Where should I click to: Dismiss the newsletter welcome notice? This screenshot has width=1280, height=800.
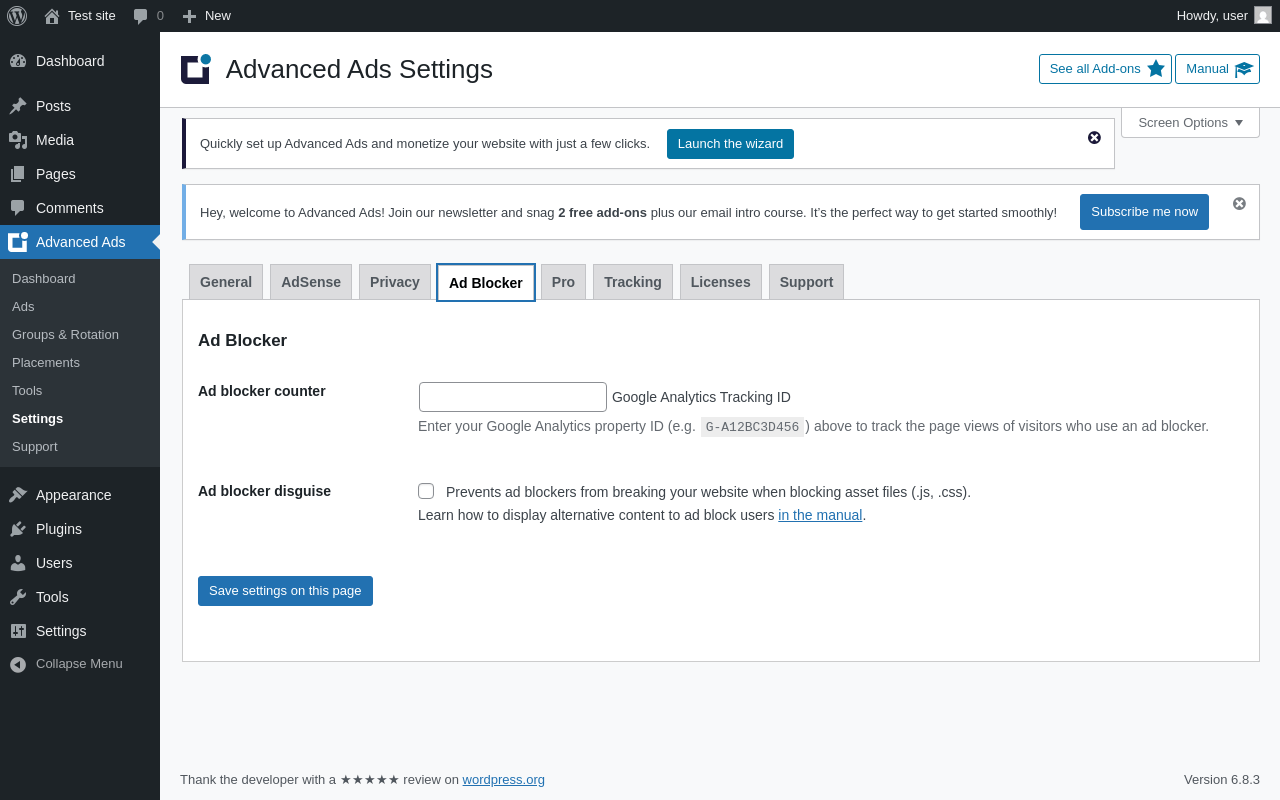(x=1239, y=204)
